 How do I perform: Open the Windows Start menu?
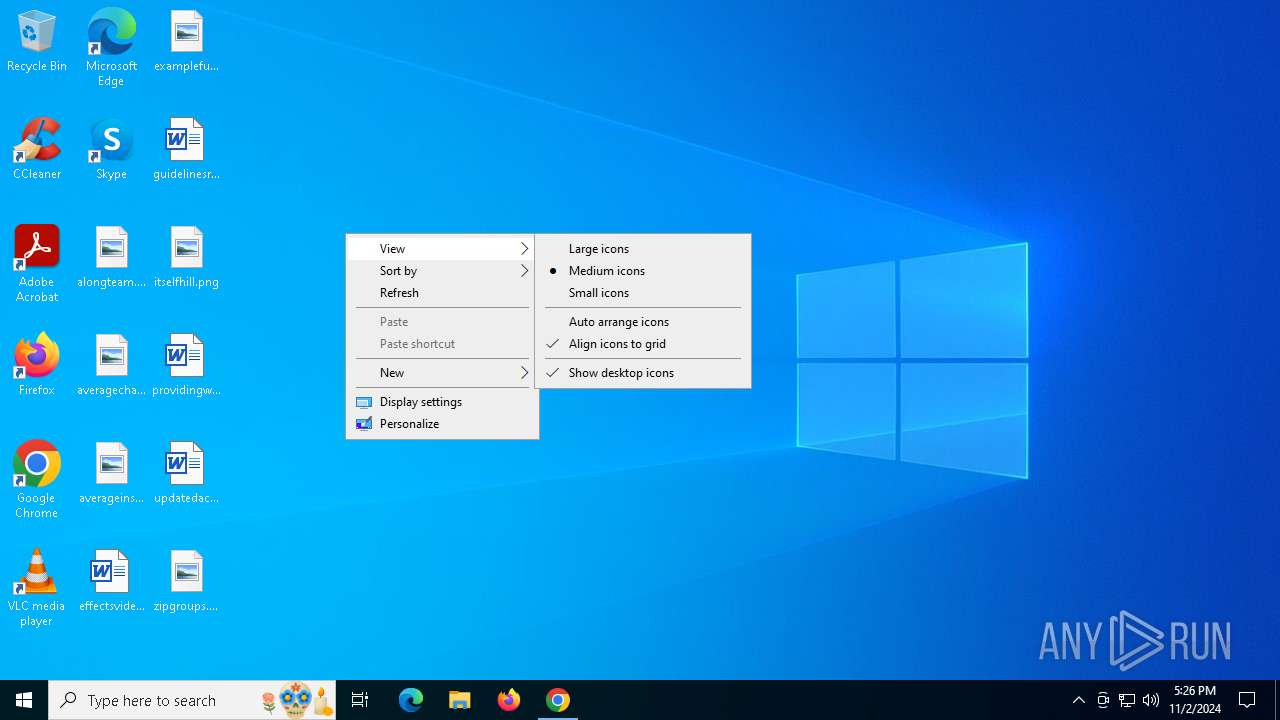coord(24,700)
